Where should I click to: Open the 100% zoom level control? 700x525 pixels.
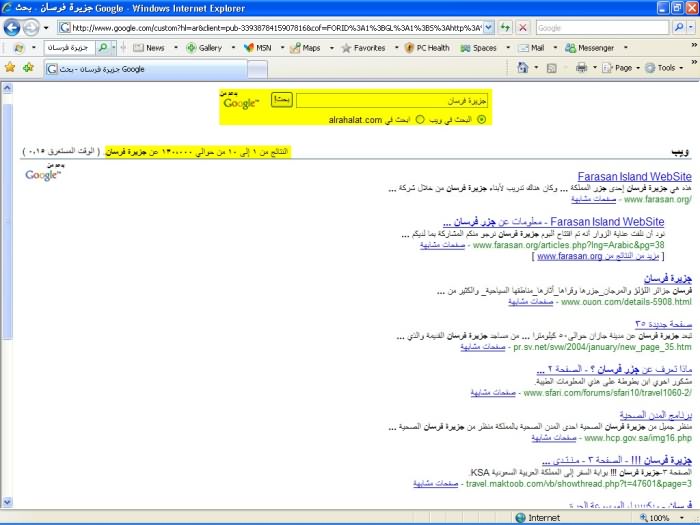(x=662, y=517)
